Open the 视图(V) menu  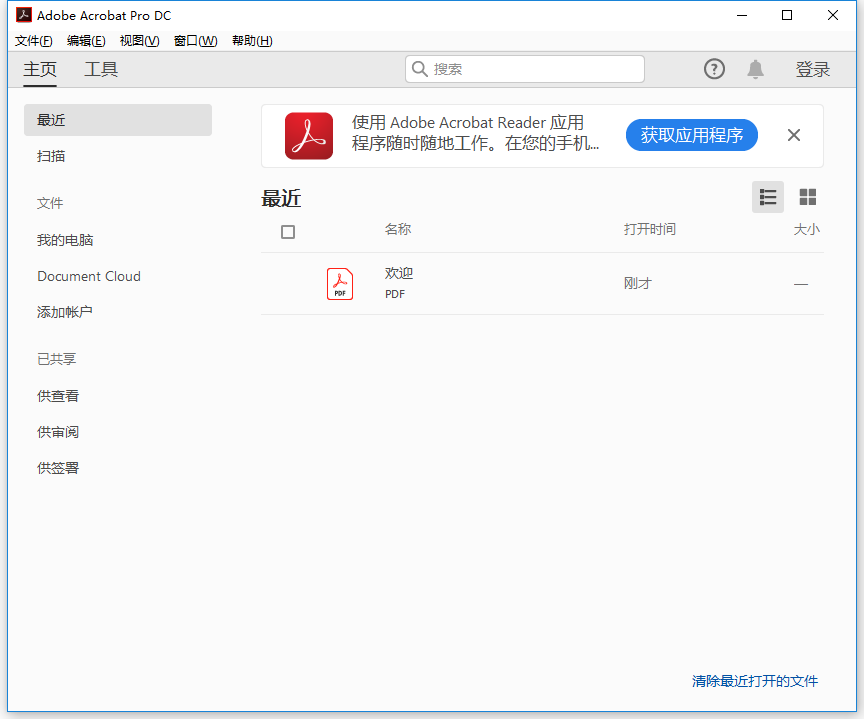click(x=139, y=41)
